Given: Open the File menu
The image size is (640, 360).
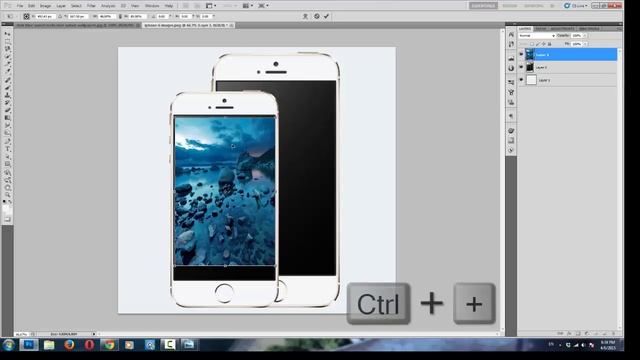Looking at the screenshot, I should pyautogui.click(x=20, y=6).
